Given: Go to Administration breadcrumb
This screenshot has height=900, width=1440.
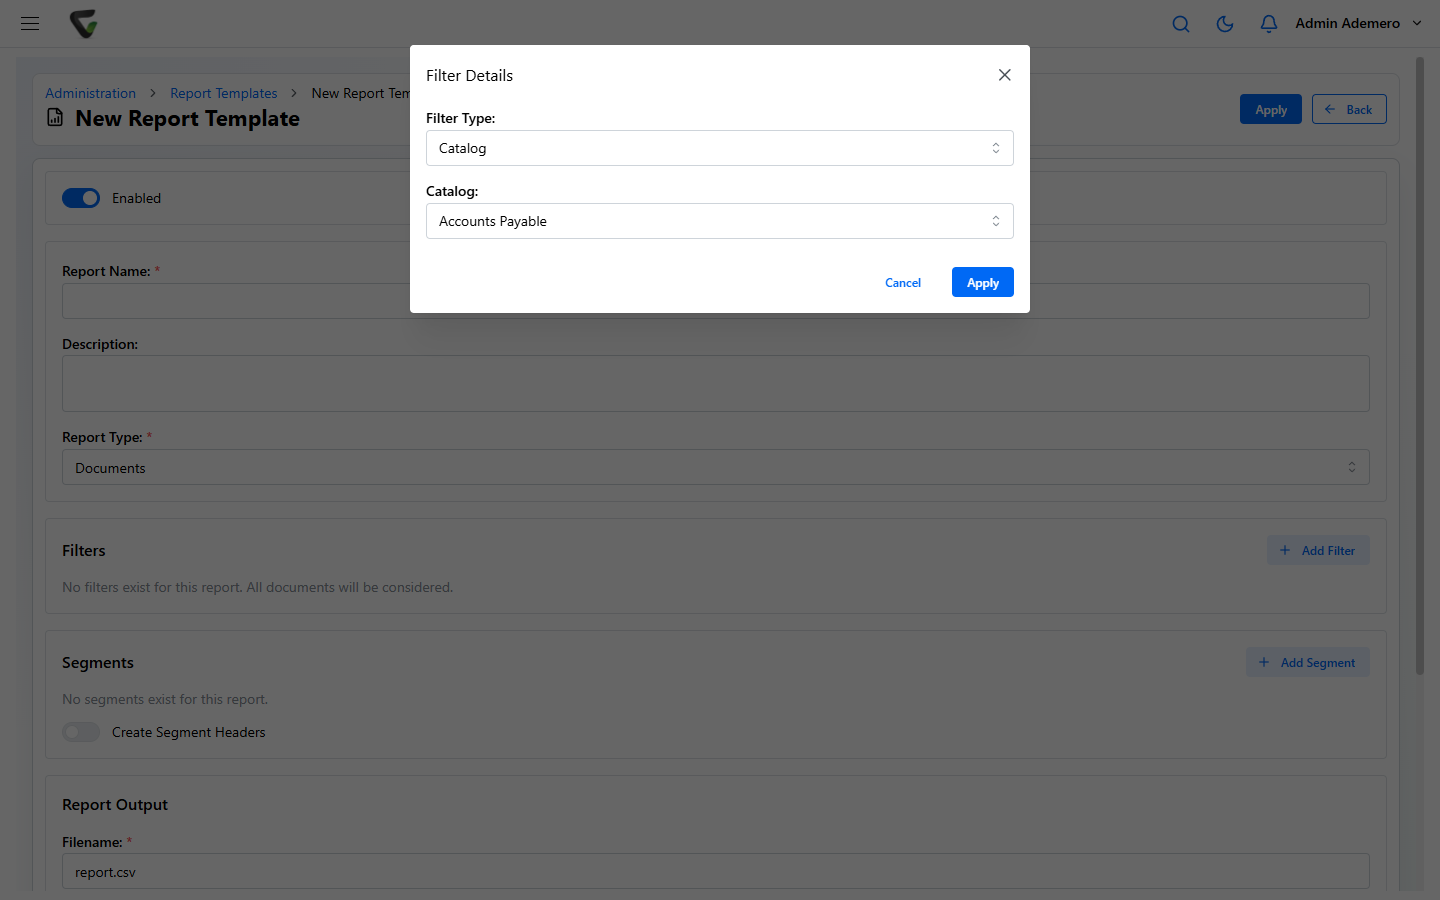Looking at the screenshot, I should 90,93.
